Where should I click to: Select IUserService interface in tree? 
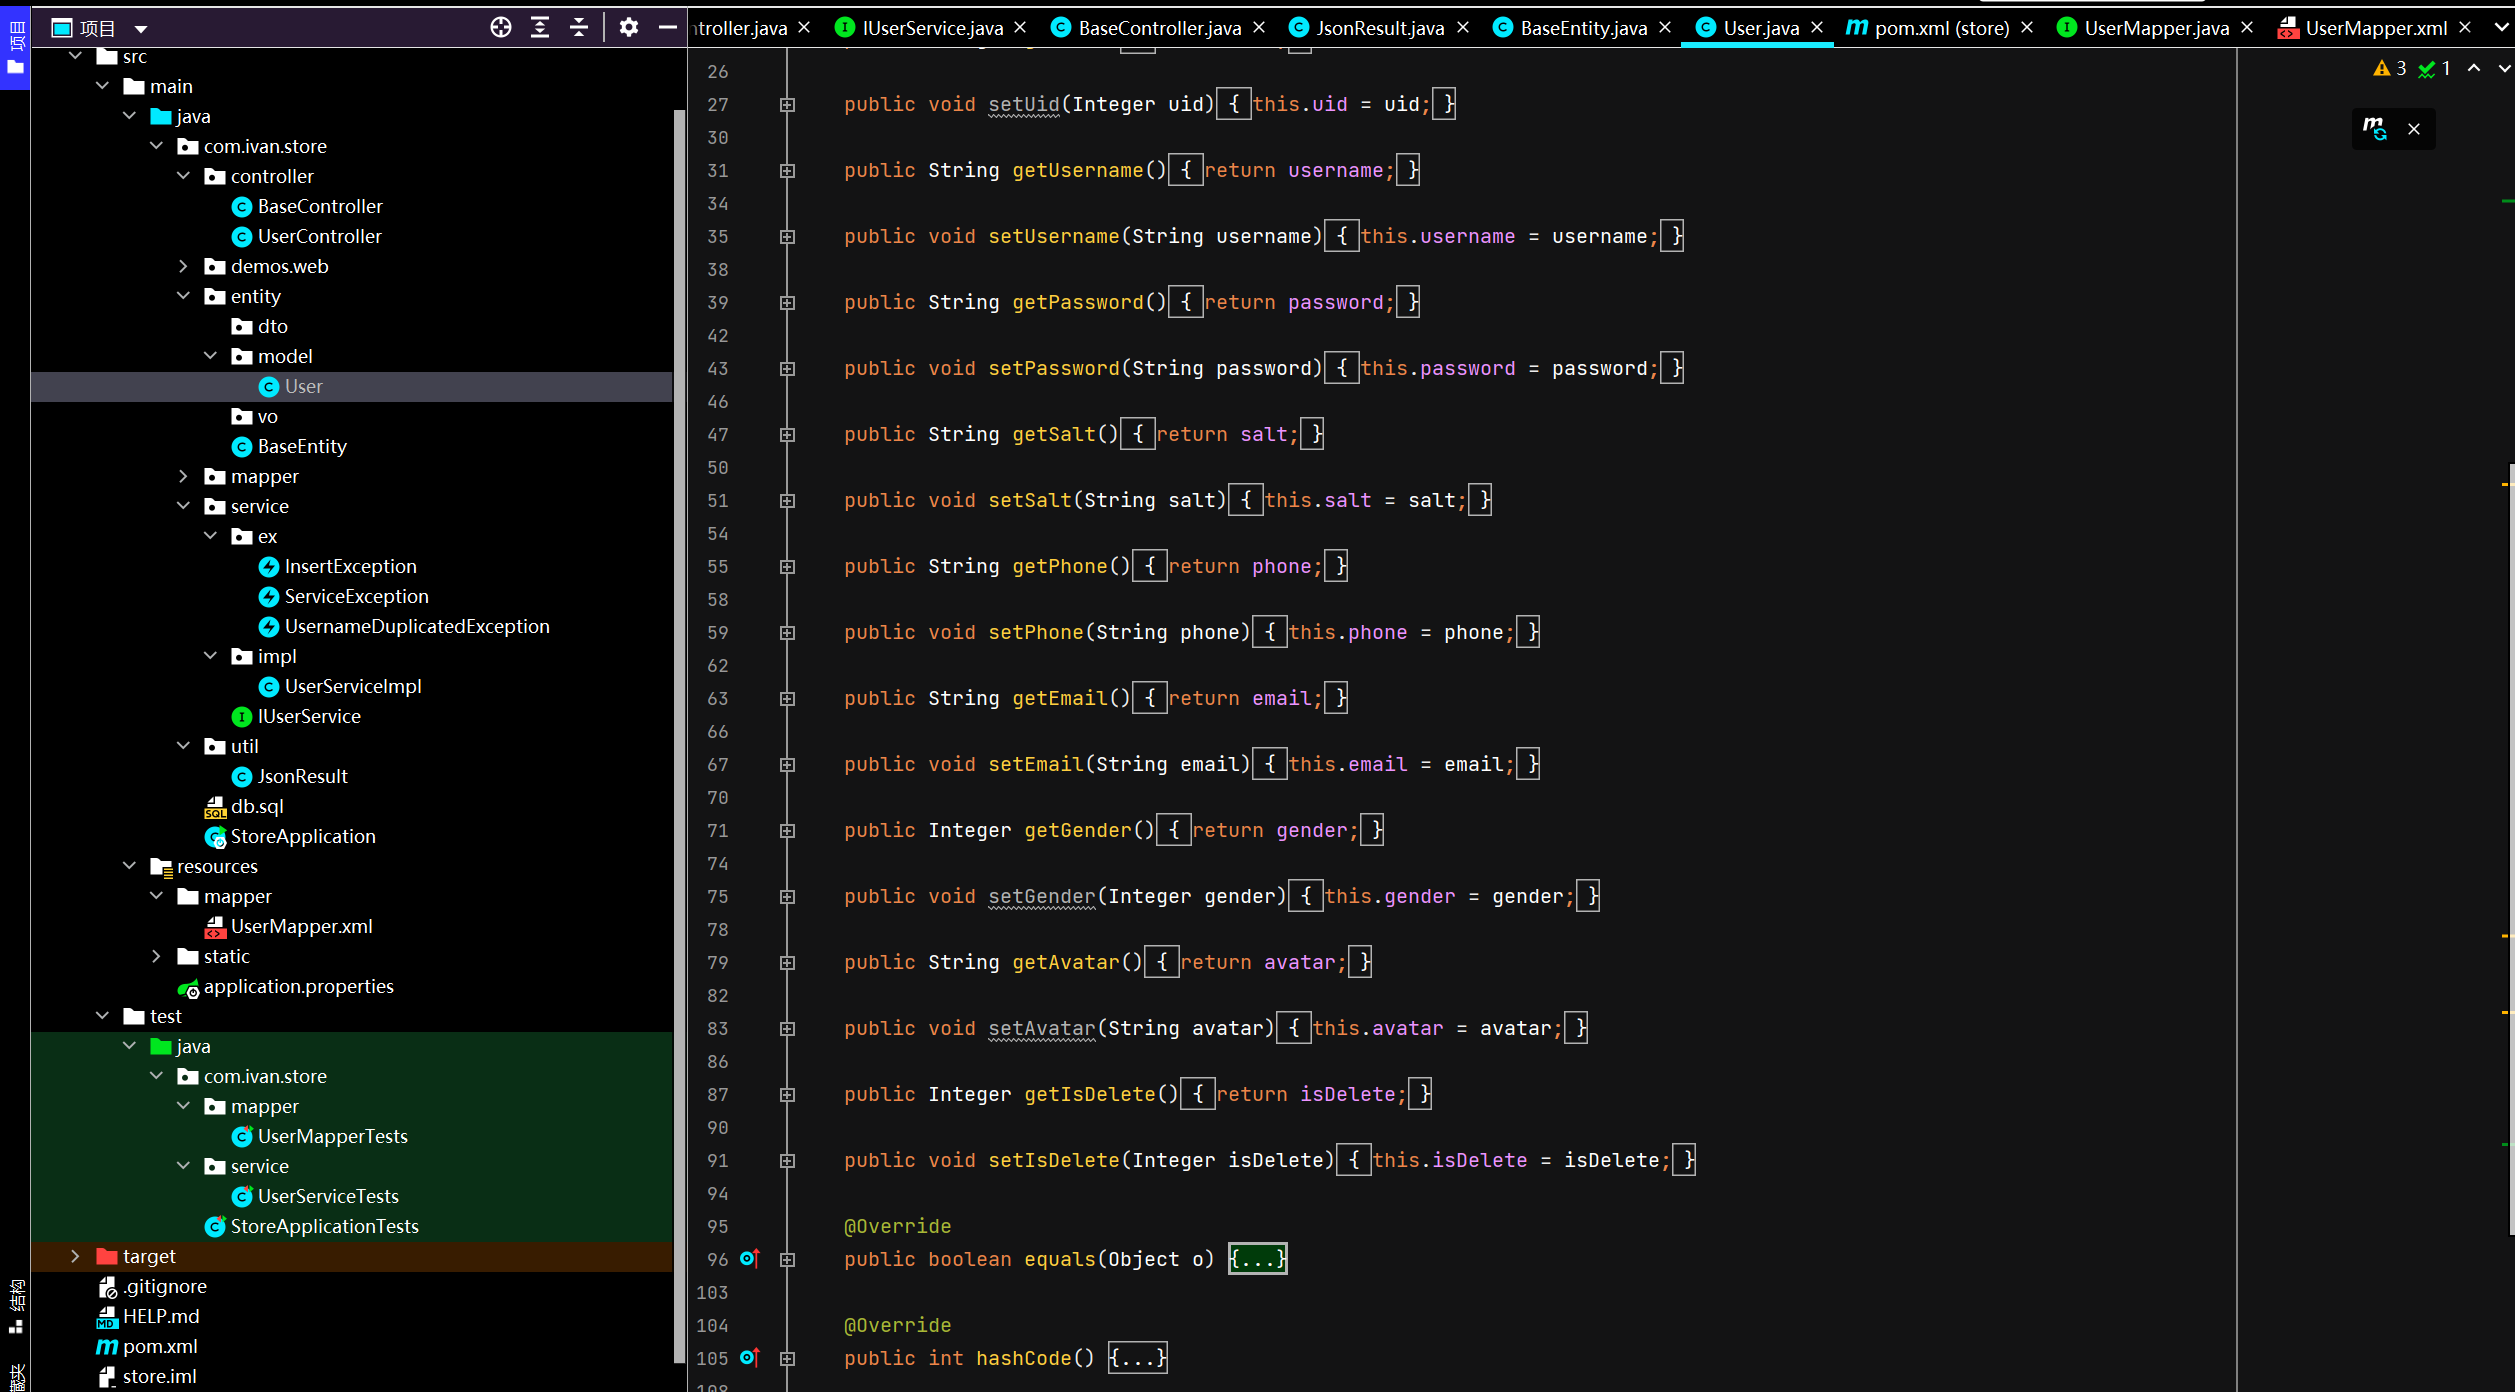(x=309, y=716)
